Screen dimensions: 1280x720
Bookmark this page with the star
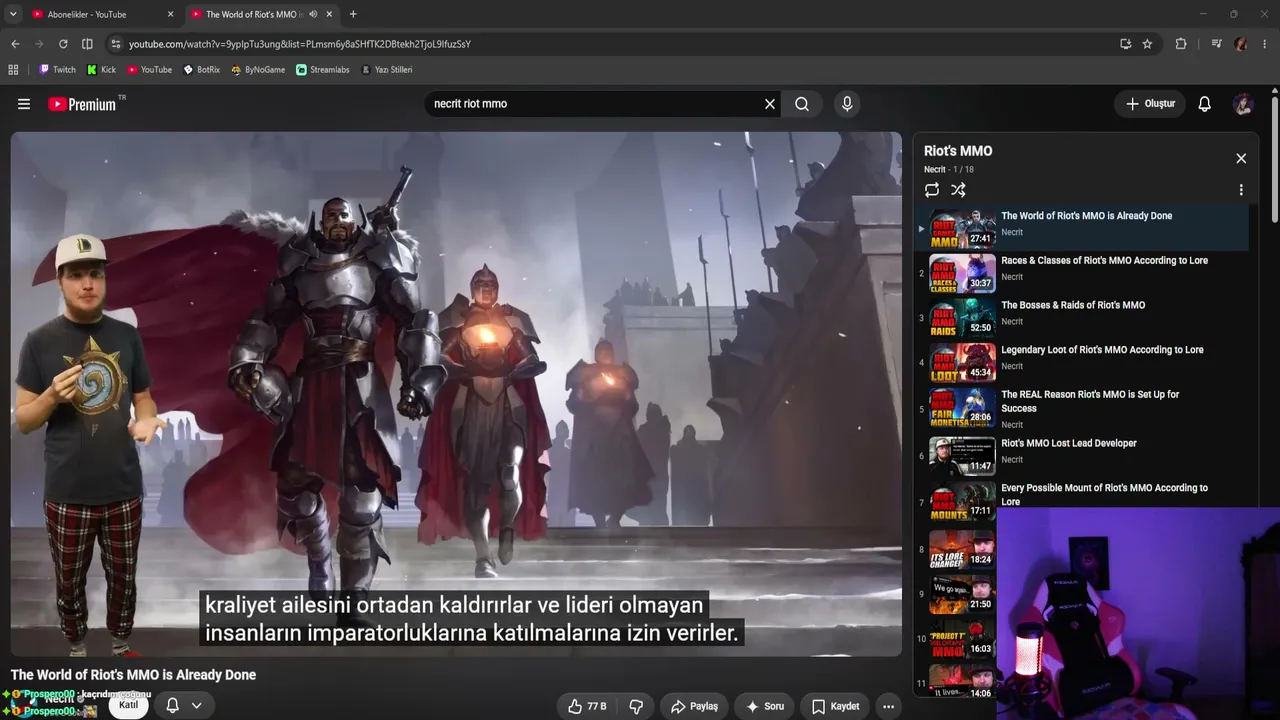1147,44
